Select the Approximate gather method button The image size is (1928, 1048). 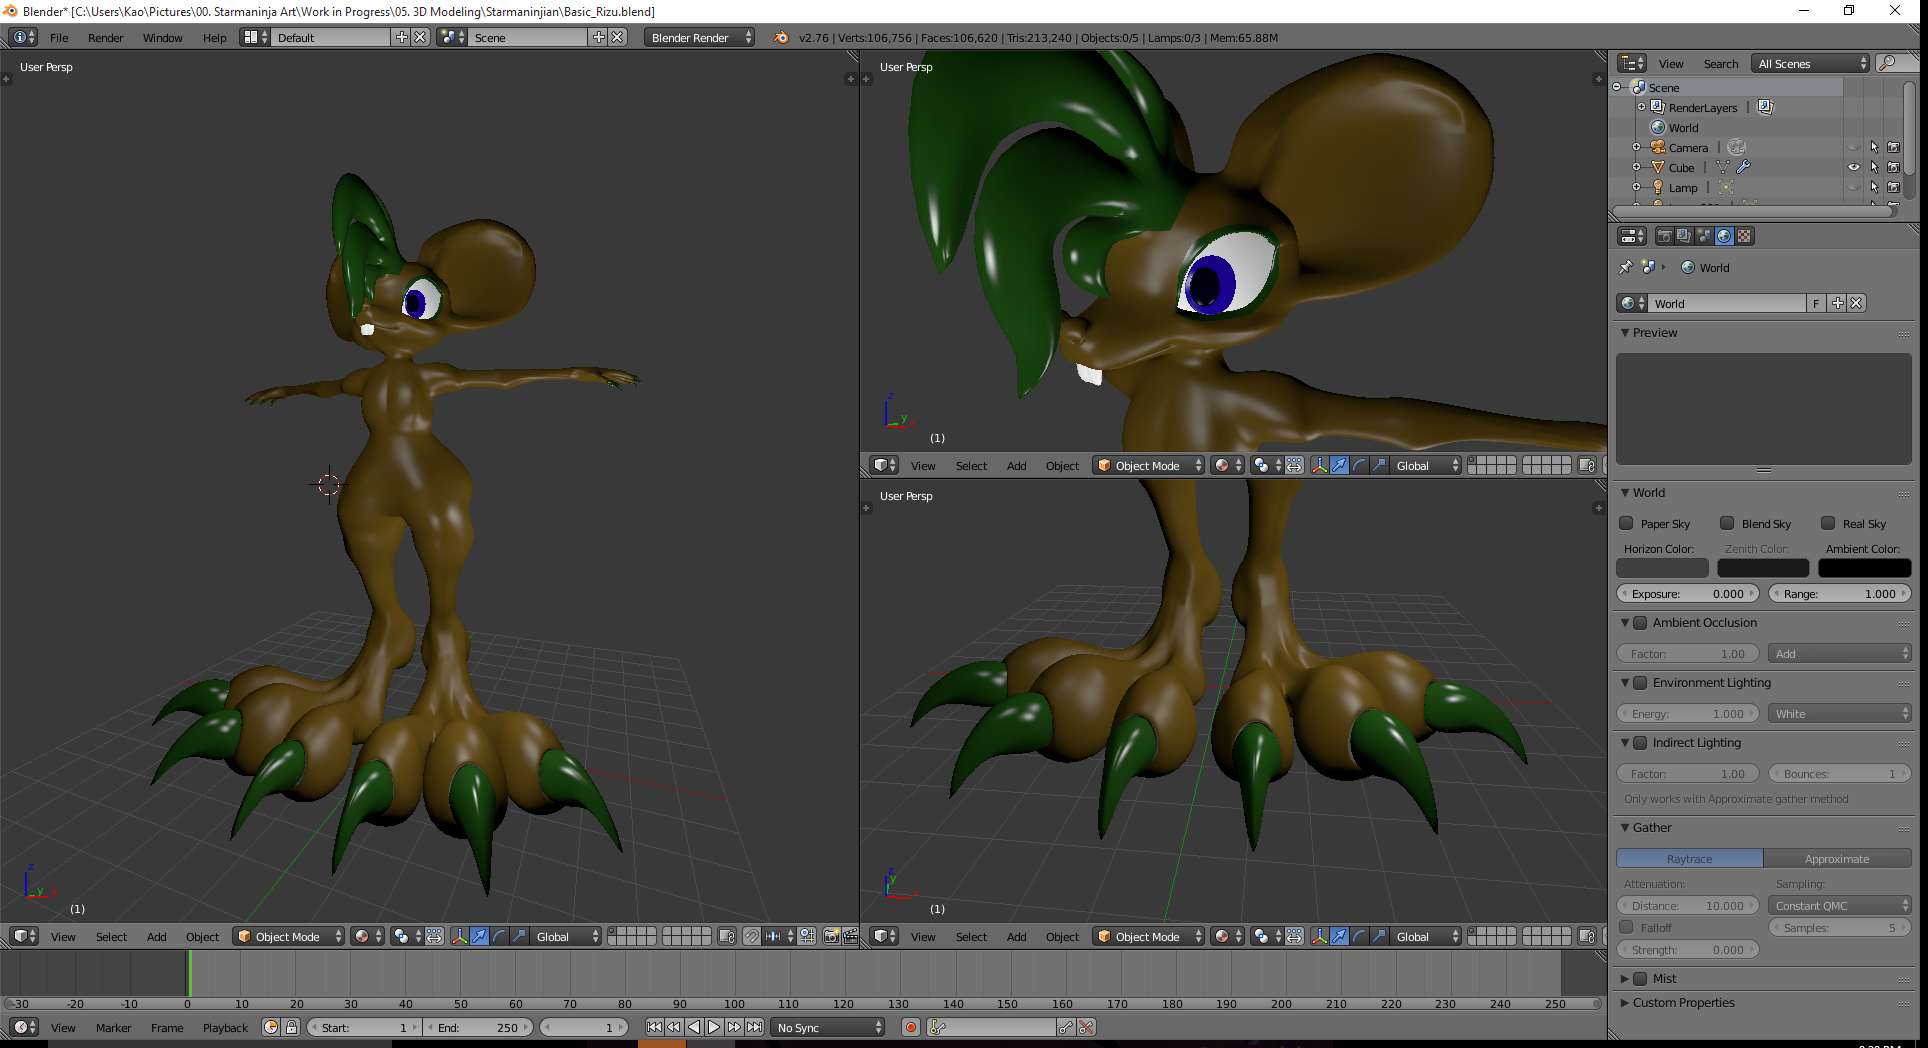1836,859
